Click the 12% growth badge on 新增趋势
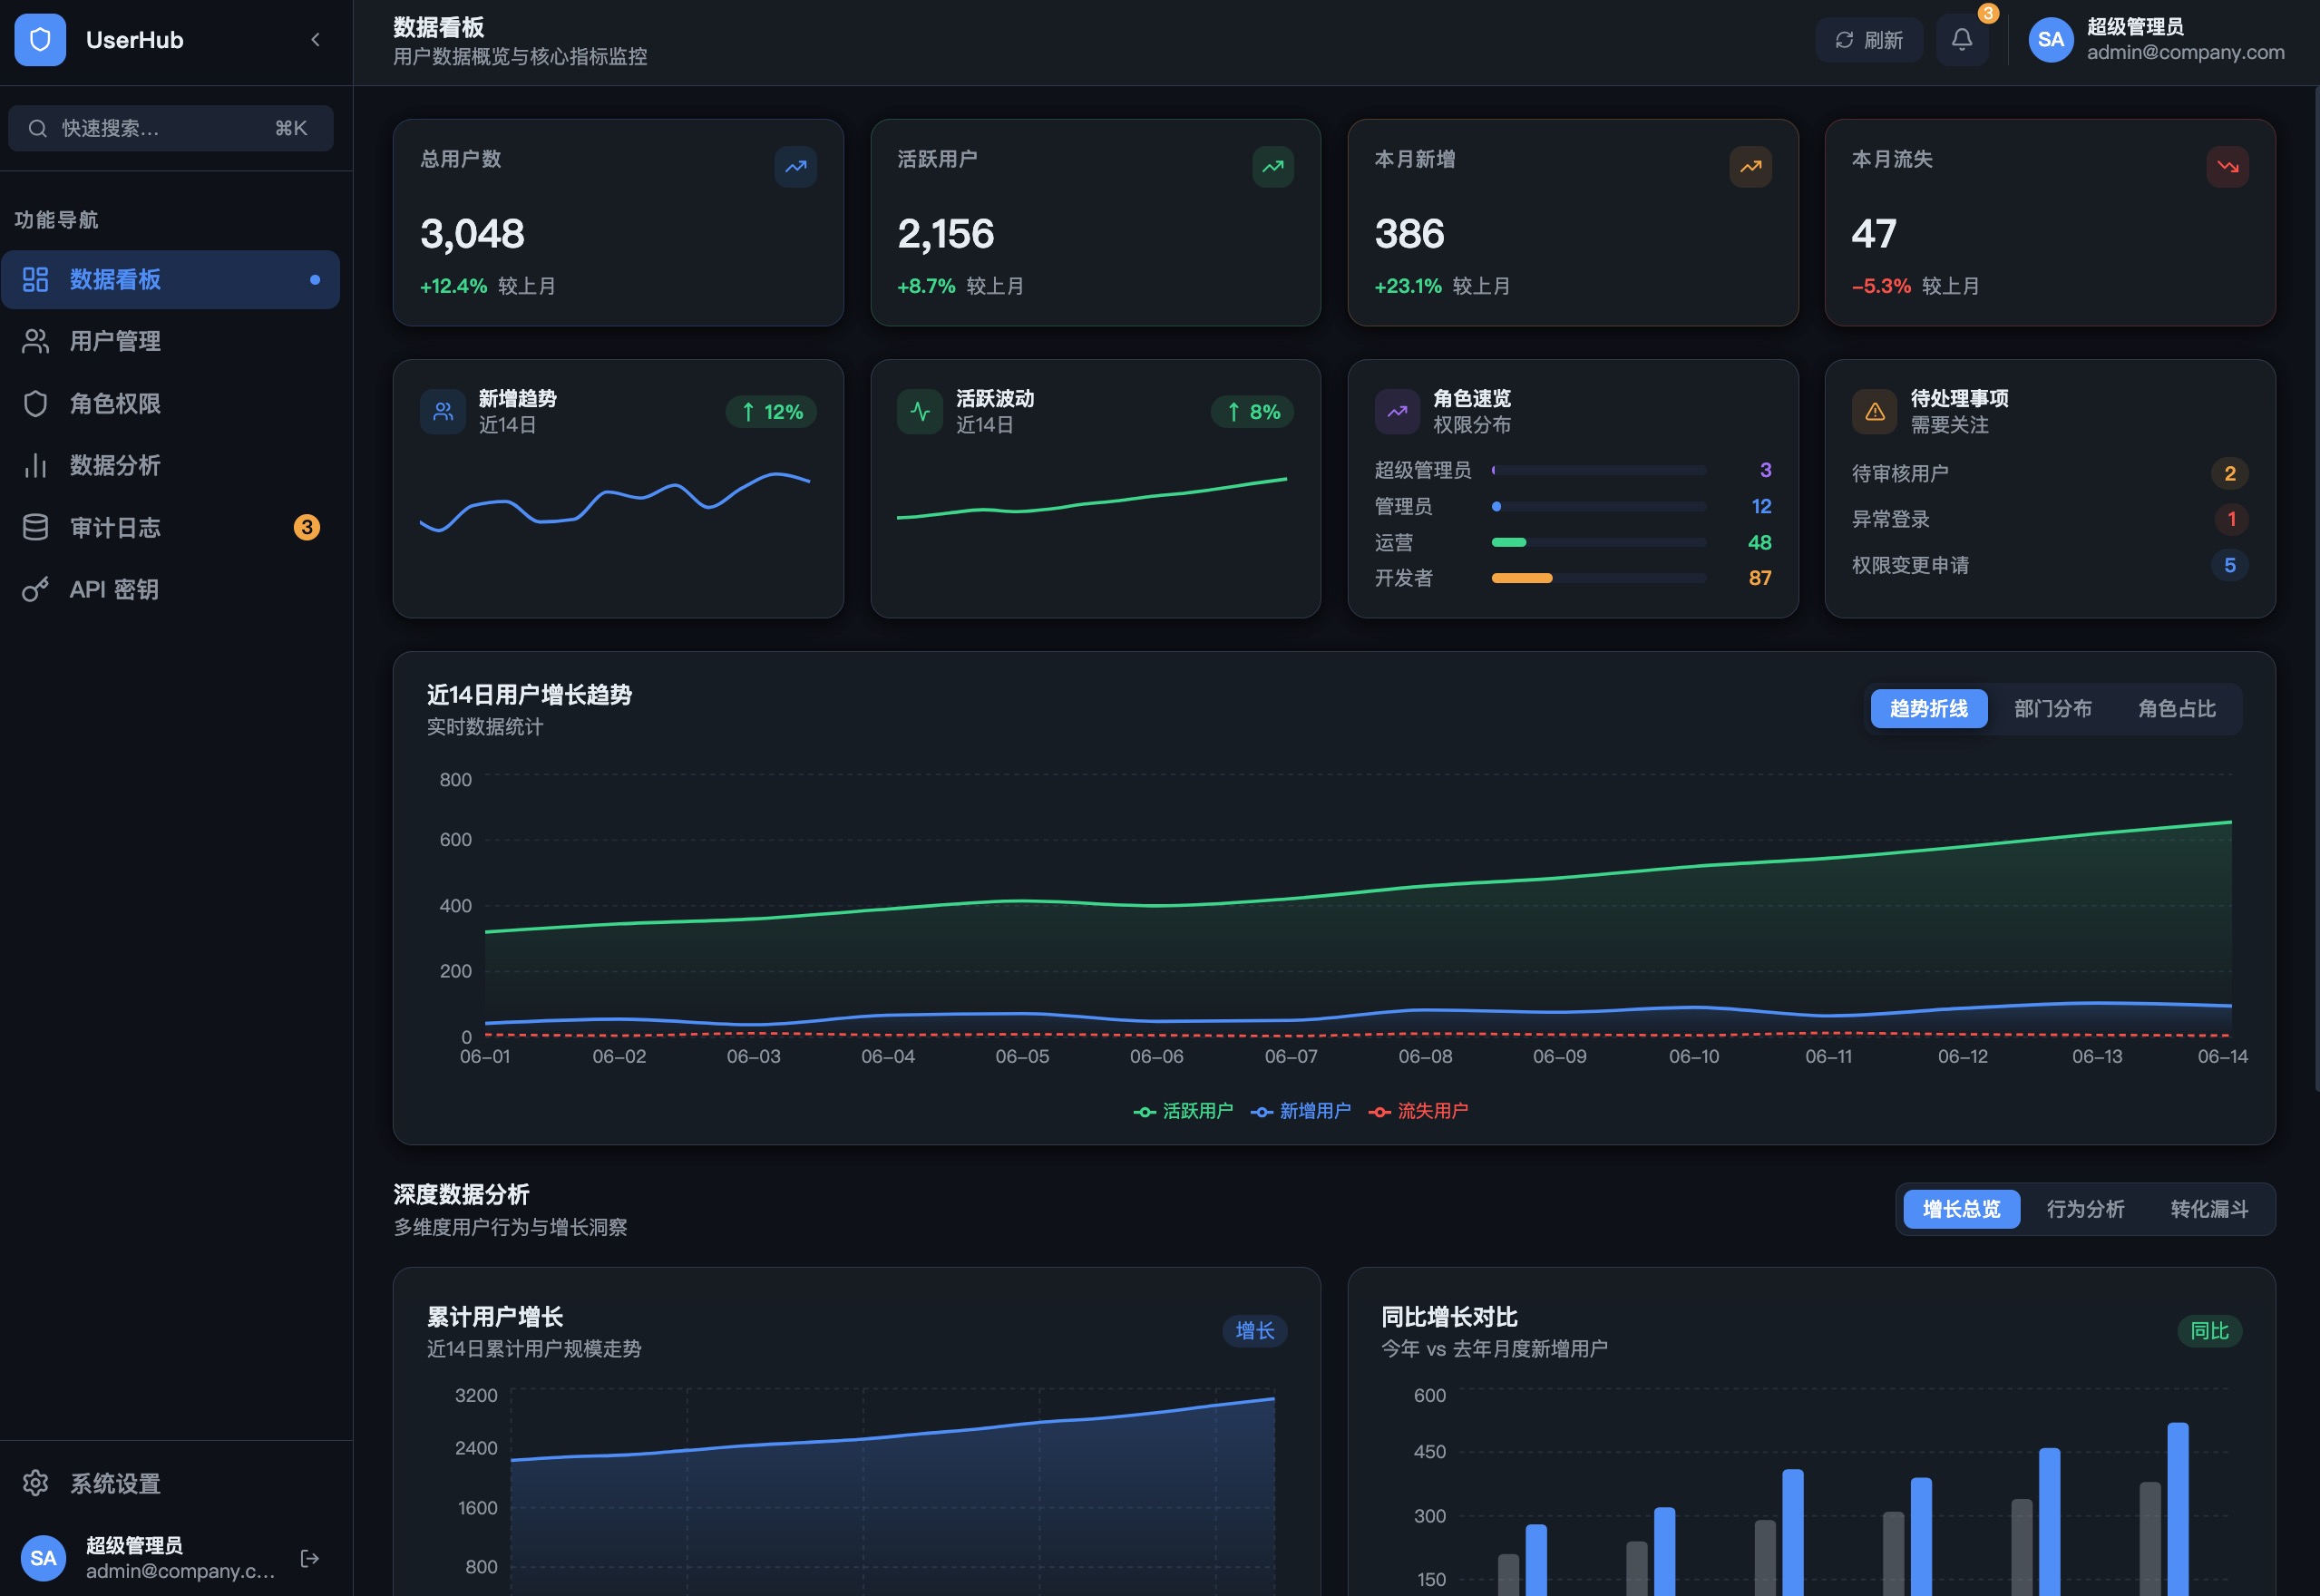Viewport: 2320px width, 1596px height. coord(771,412)
